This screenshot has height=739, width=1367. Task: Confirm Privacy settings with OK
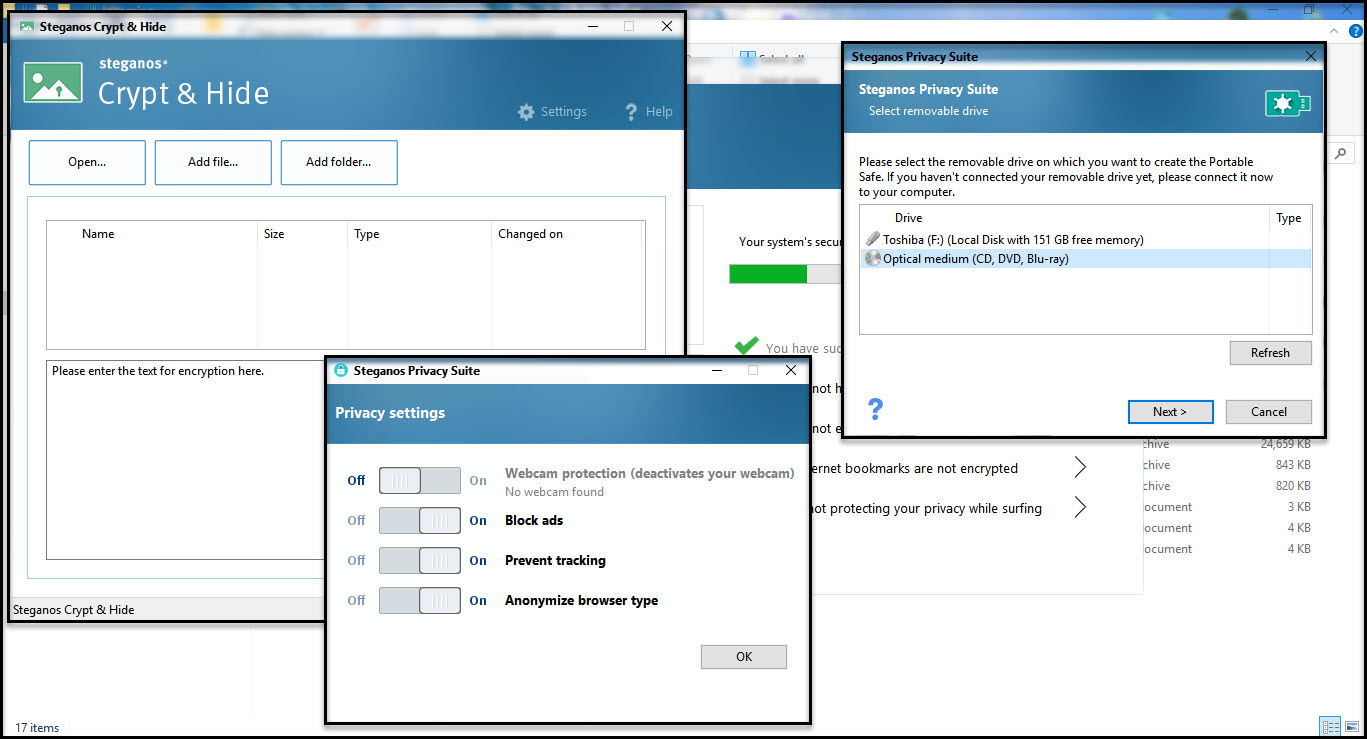(x=744, y=656)
